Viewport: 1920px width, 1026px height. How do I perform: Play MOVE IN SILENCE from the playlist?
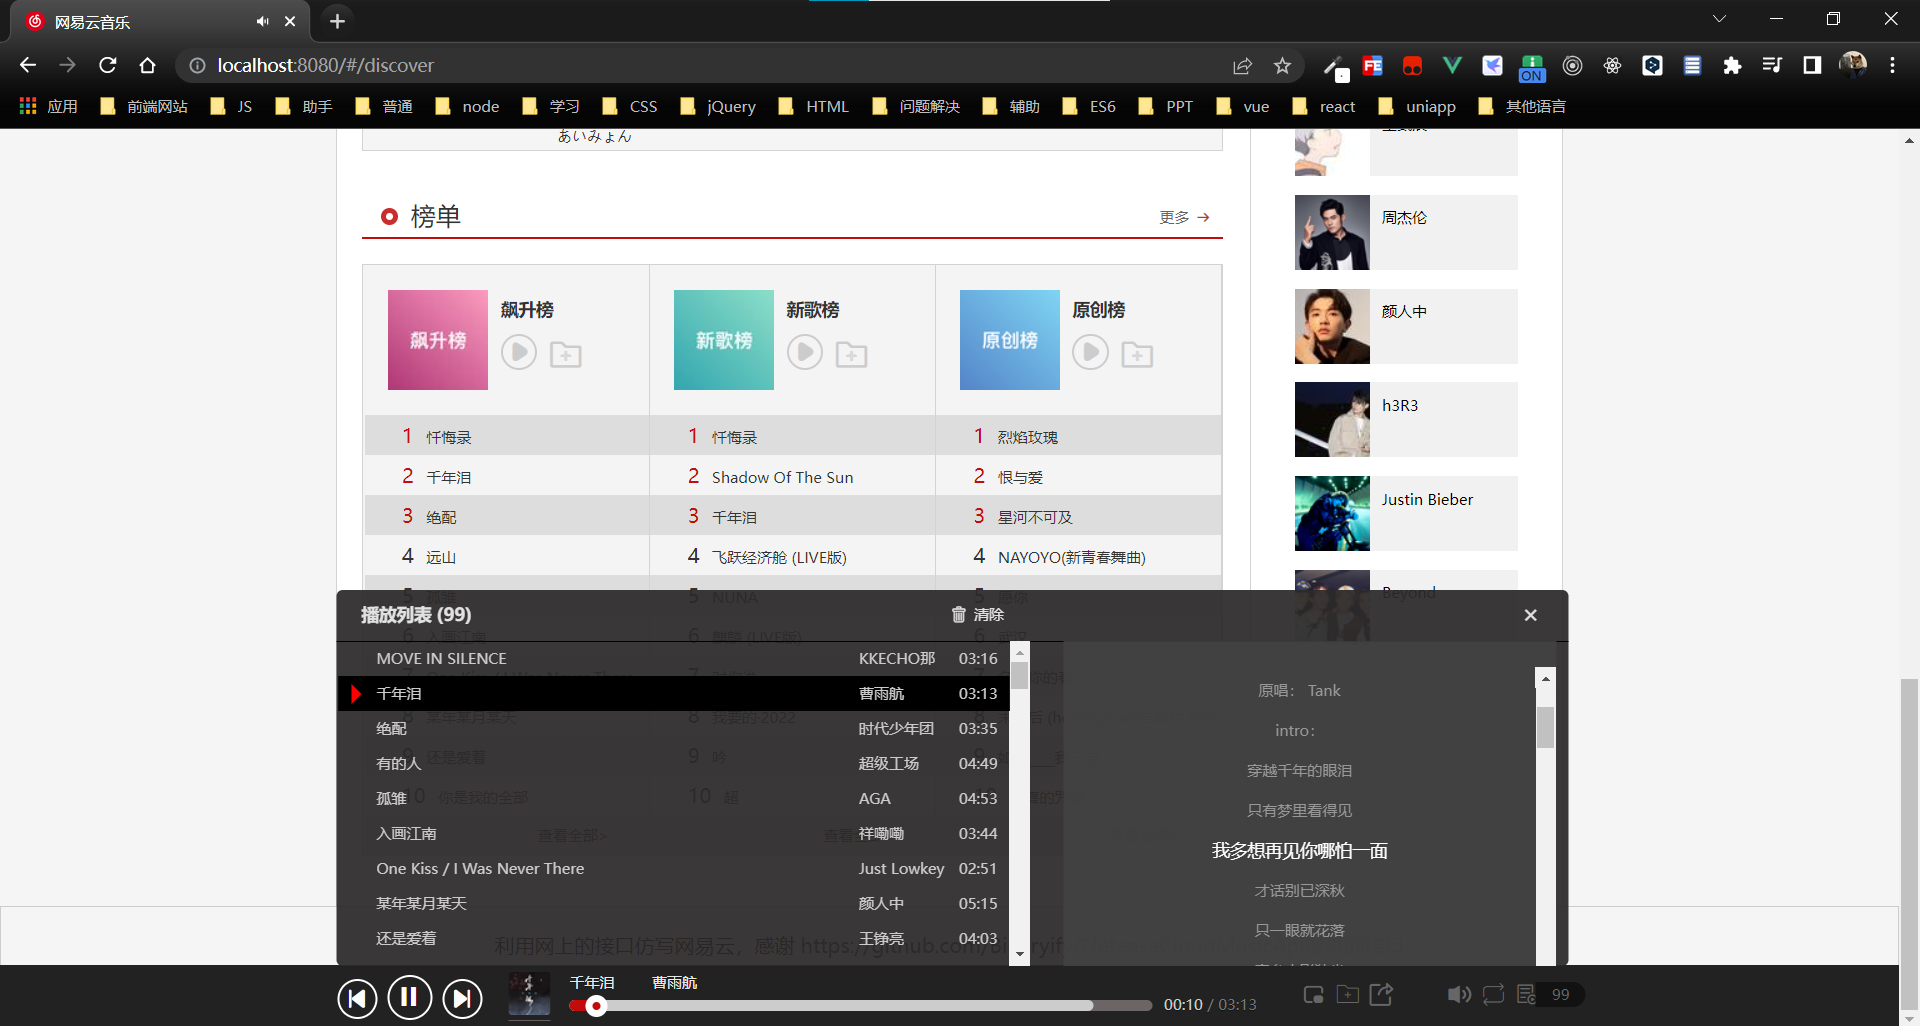pos(674,658)
